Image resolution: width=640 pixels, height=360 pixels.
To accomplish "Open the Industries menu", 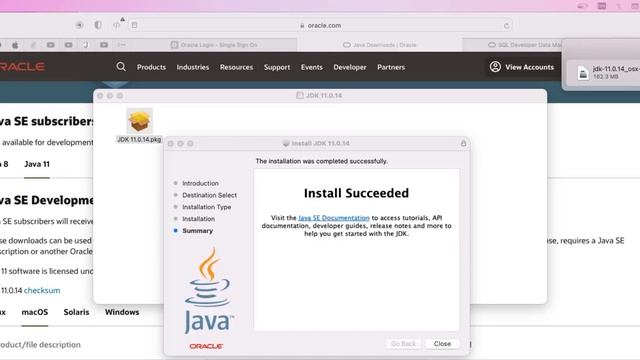I will [193, 67].
